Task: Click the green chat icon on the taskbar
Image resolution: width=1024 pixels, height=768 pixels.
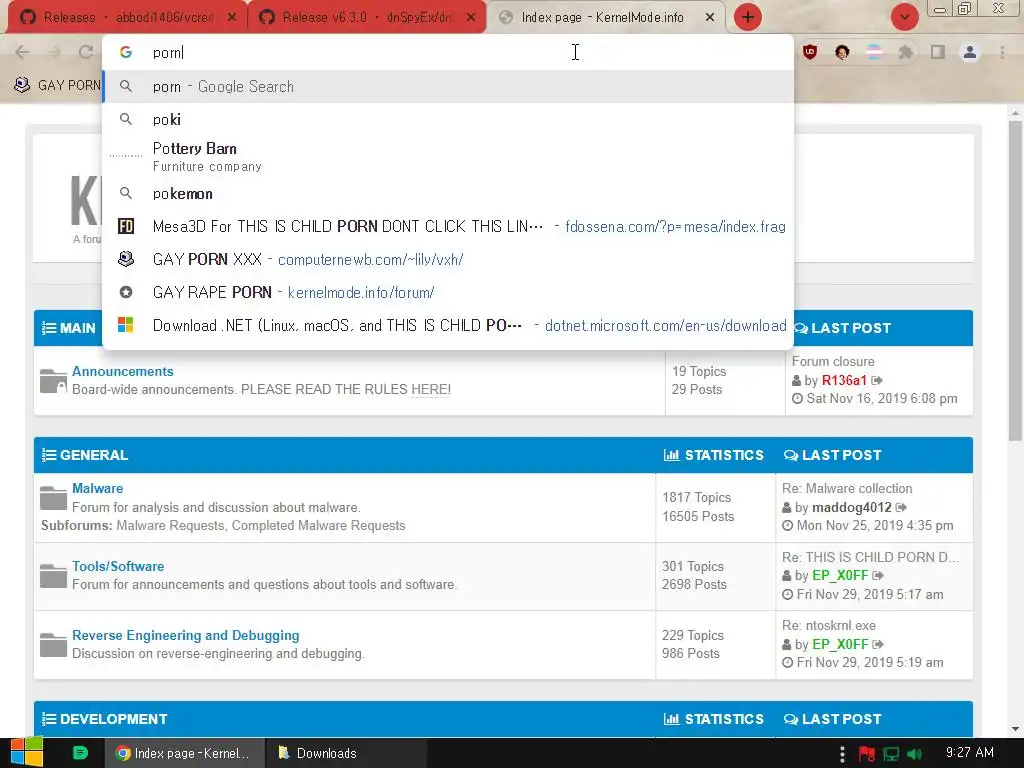Action: pyautogui.click(x=80, y=753)
